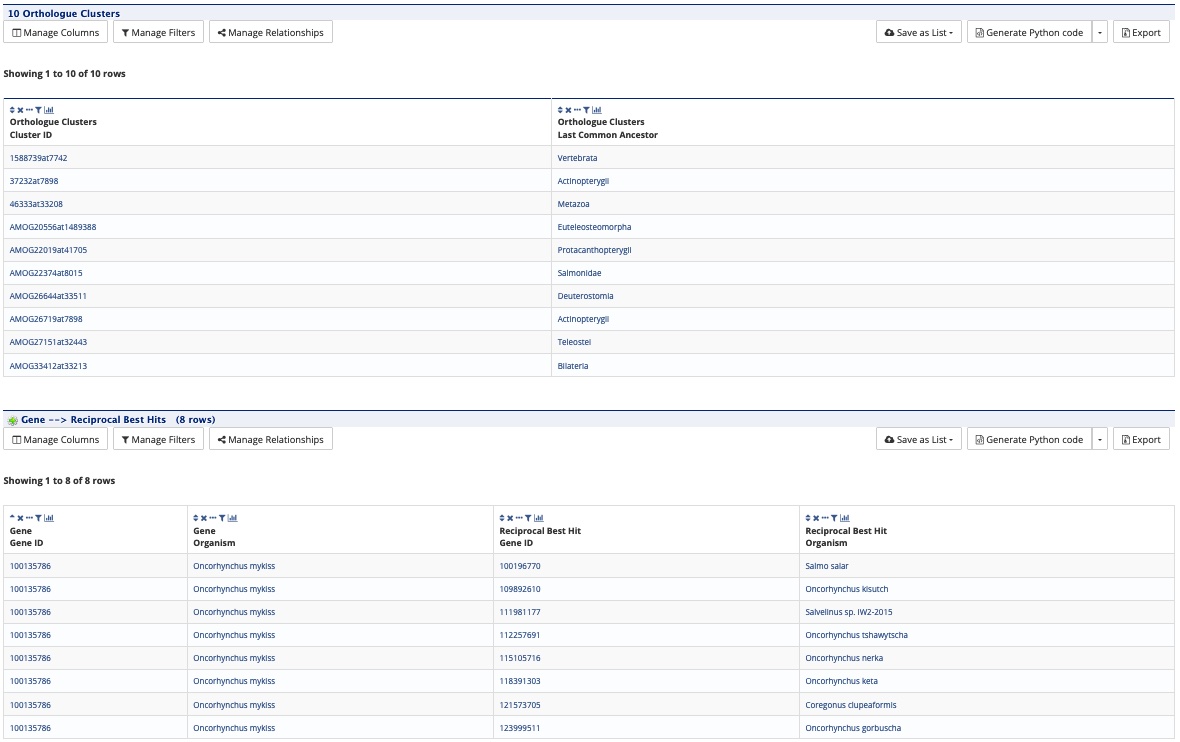
Task: Remove the Reciprocal Best Hit Gene ID column
Action: pyautogui.click(x=510, y=518)
